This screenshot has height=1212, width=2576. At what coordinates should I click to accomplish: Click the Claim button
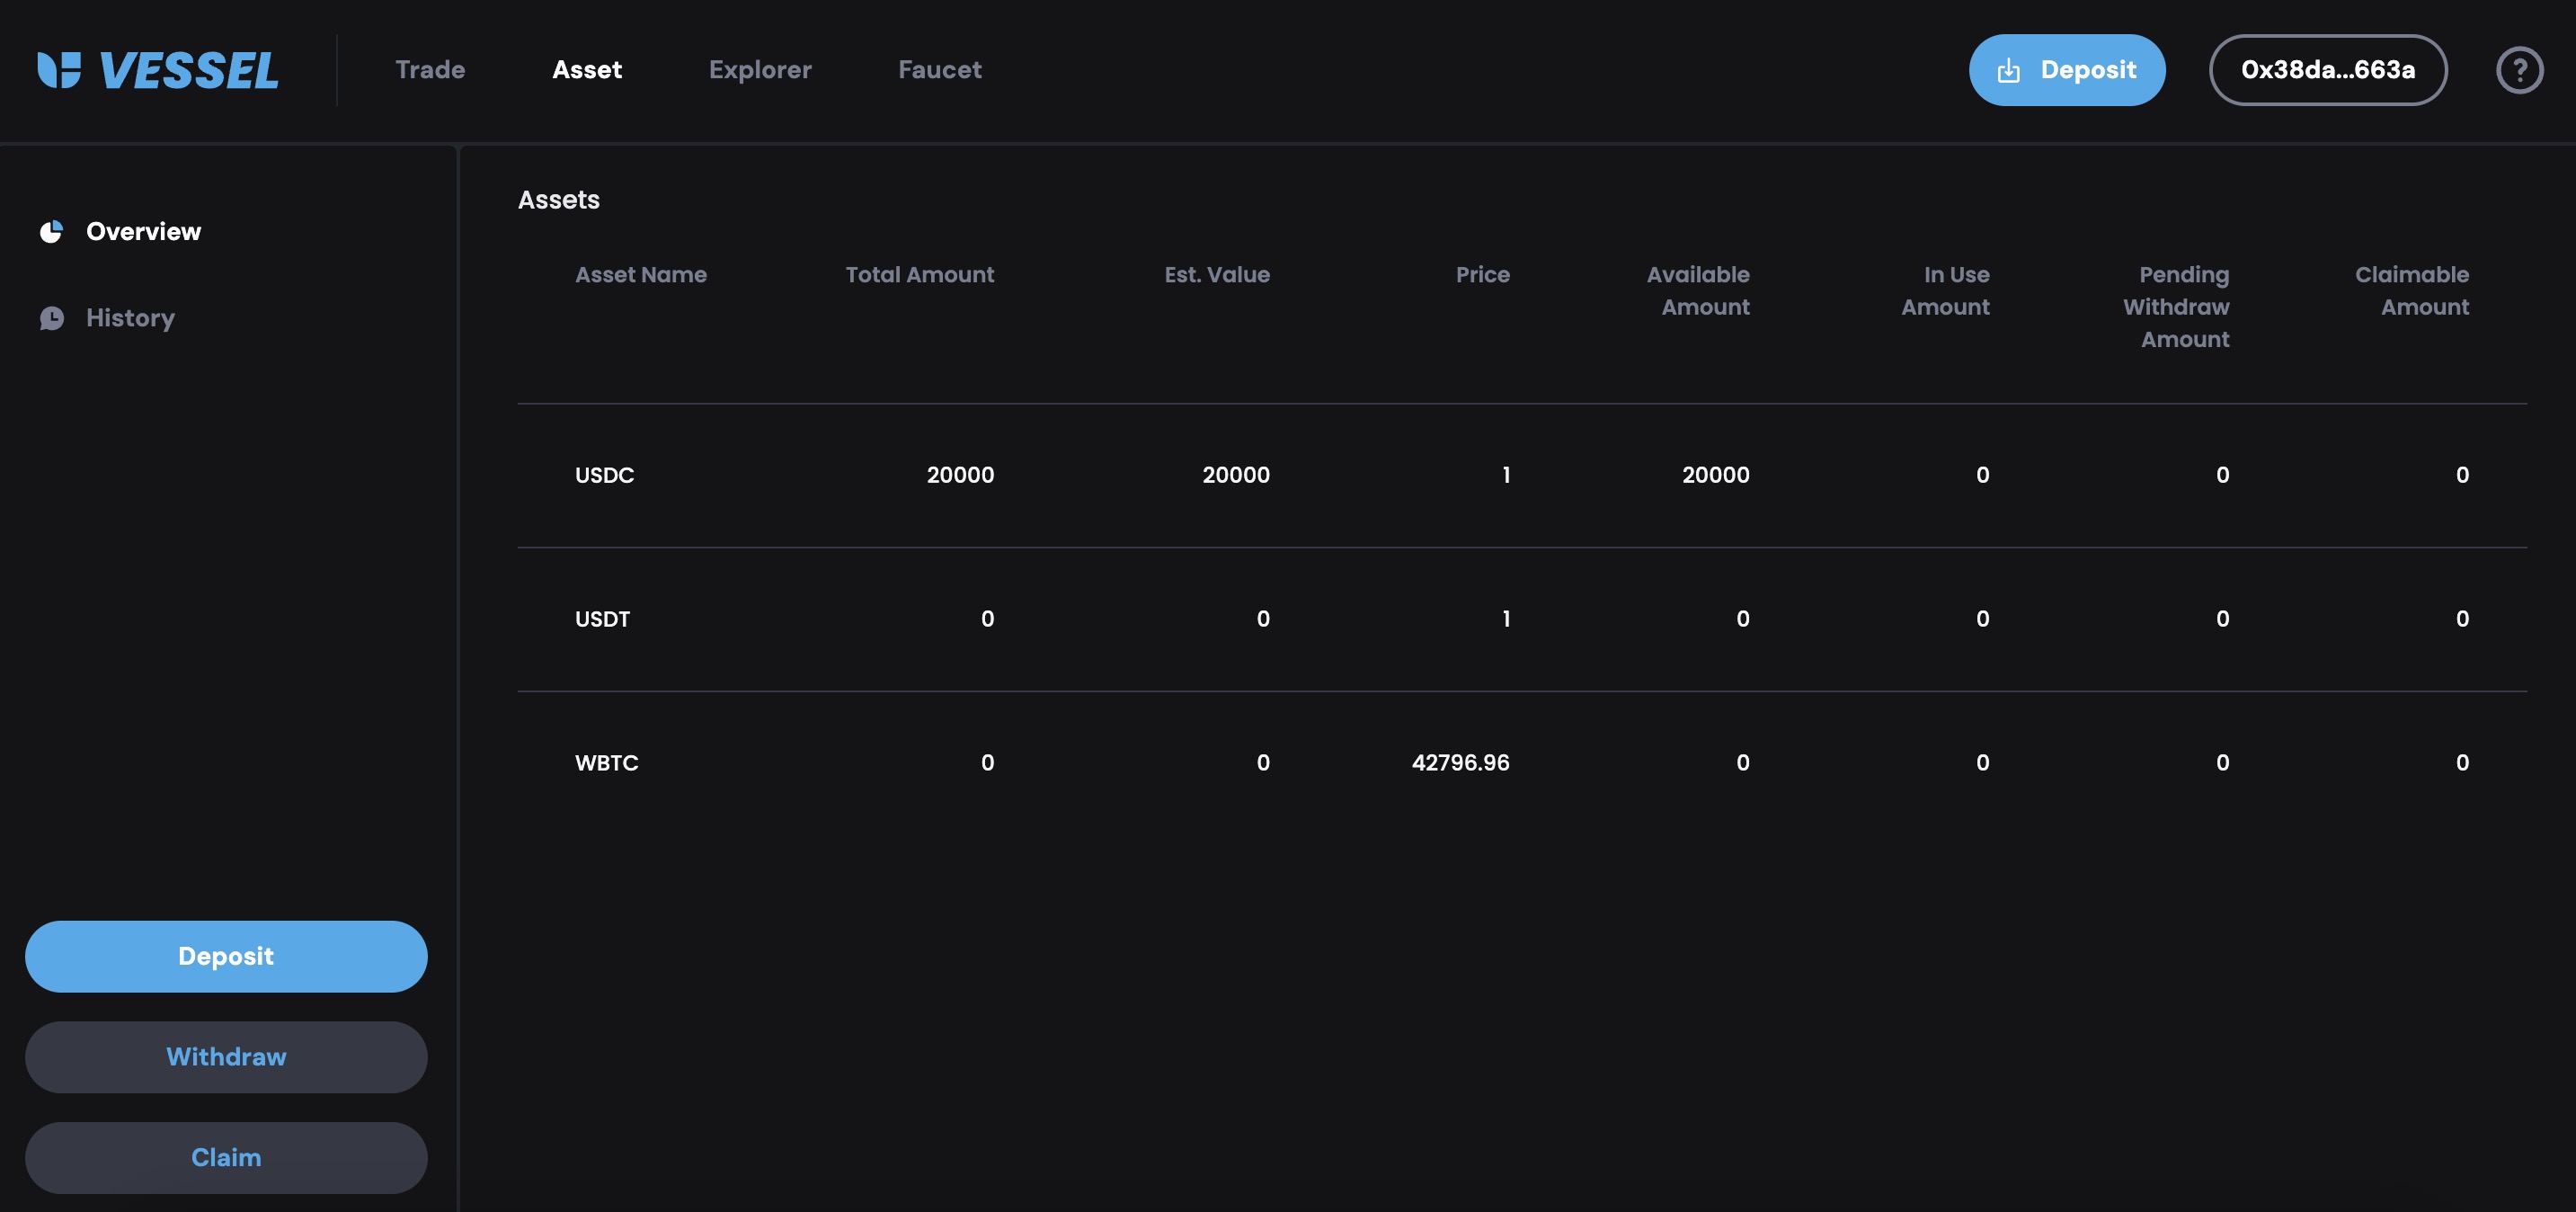pyautogui.click(x=226, y=1157)
